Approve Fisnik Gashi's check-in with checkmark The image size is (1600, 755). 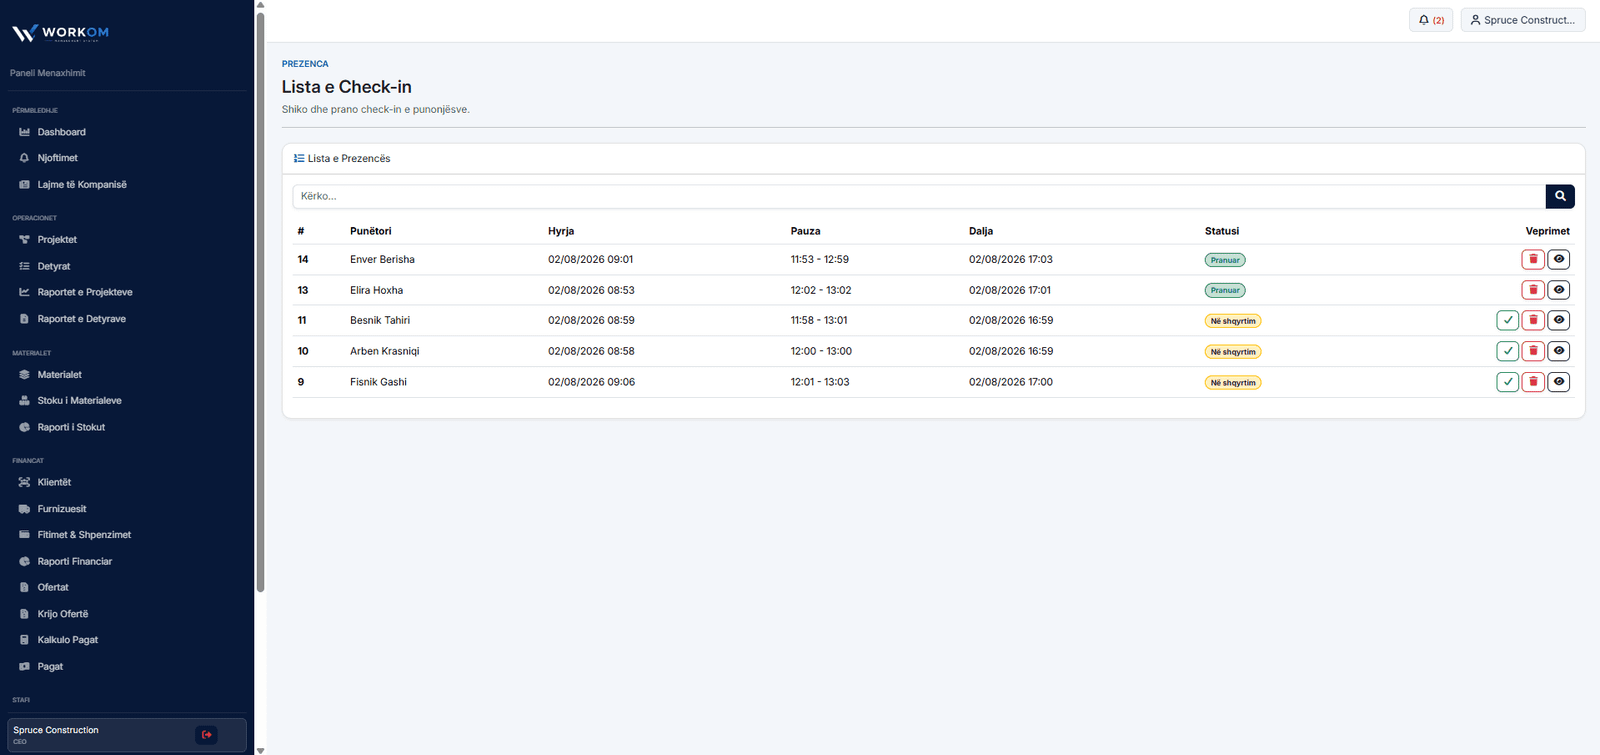tap(1508, 382)
